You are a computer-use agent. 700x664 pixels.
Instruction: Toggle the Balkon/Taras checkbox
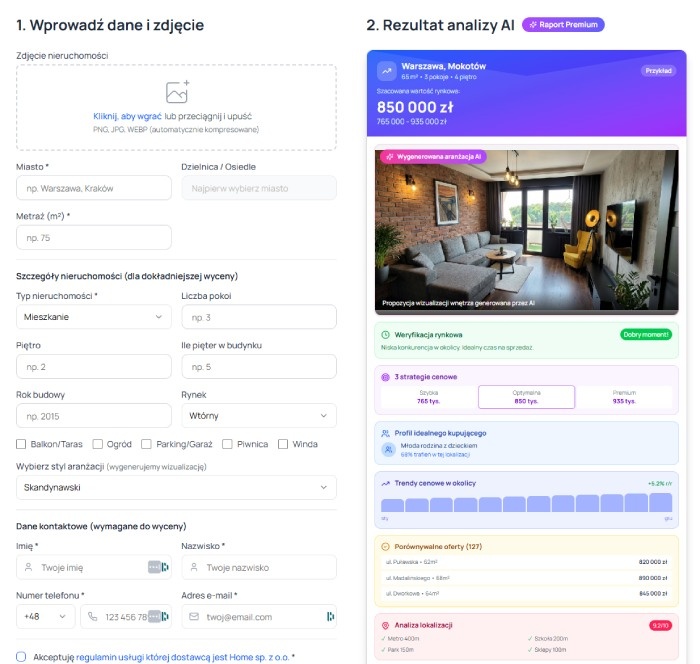pyautogui.click(x=21, y=444)
